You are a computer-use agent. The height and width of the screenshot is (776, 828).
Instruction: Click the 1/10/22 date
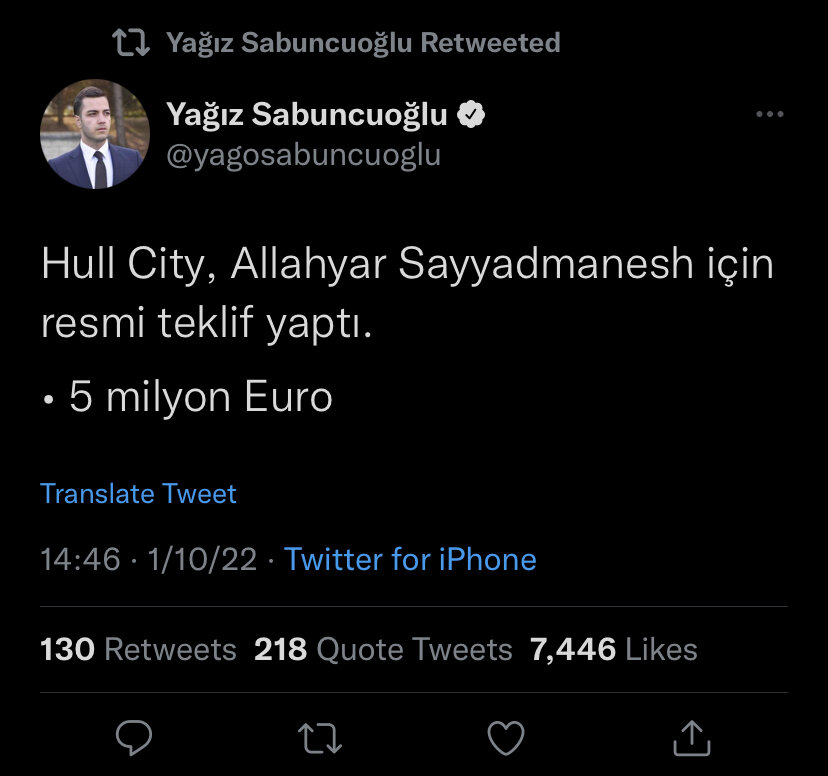point(201,559)
